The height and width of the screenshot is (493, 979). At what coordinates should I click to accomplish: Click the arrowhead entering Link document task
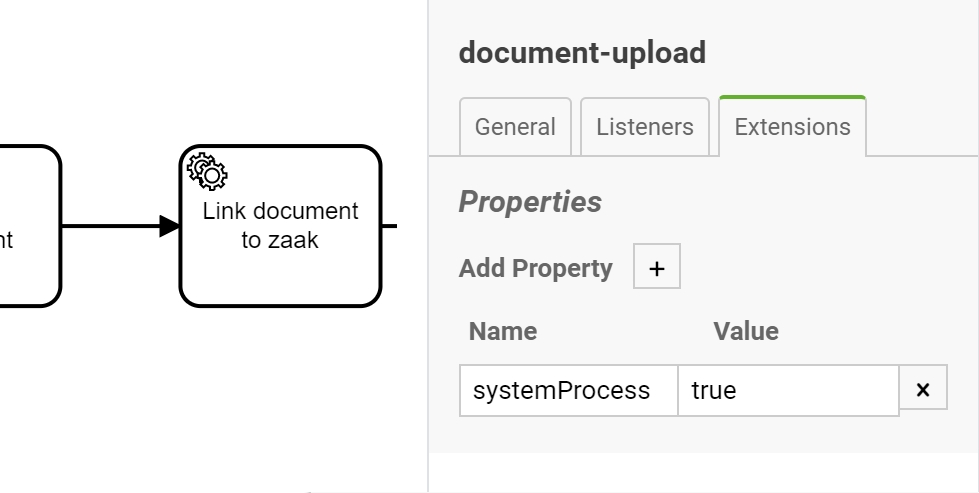[x=170, y=226]
